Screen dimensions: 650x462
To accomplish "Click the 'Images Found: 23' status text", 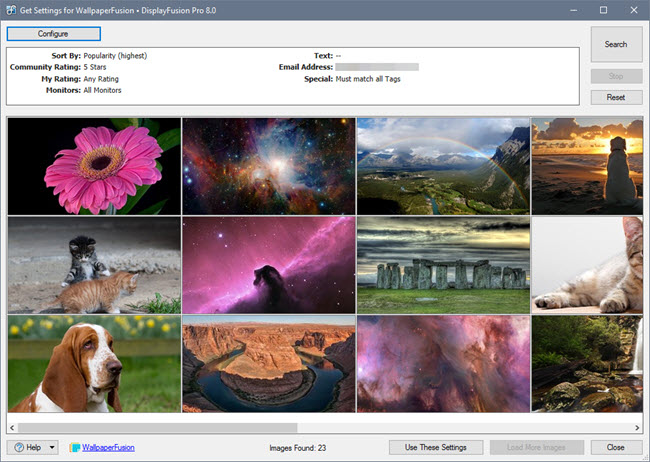I will tap(298, 448).
